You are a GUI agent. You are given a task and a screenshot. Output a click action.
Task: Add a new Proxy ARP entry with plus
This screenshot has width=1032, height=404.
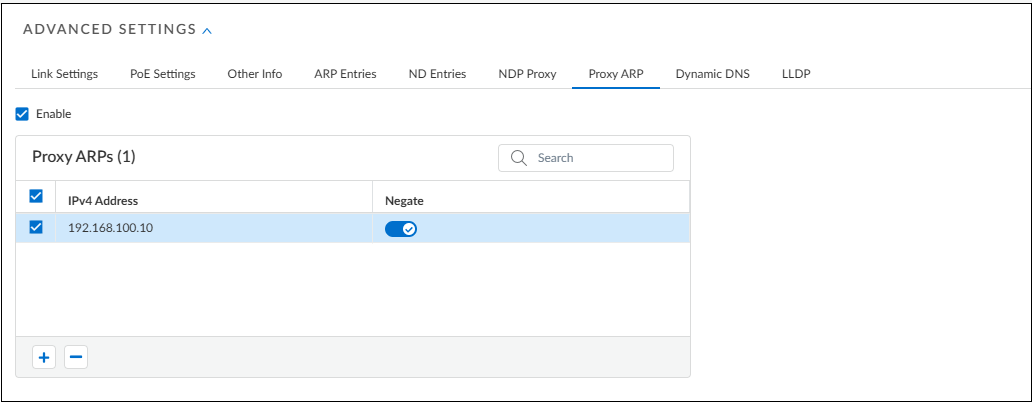(x=44, y=357)
